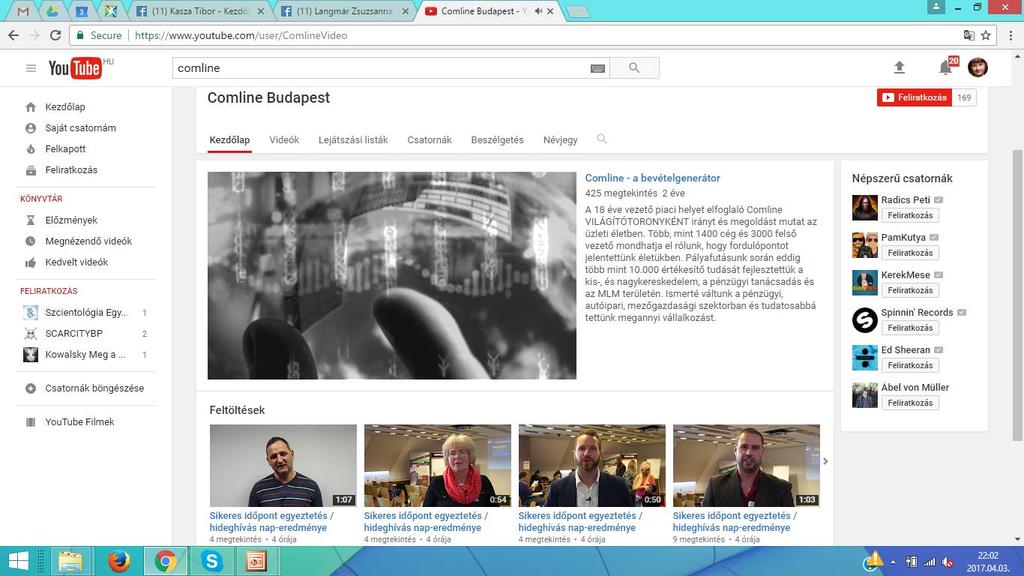
Task: Go to the YouTube logo home
Action: 75,68
